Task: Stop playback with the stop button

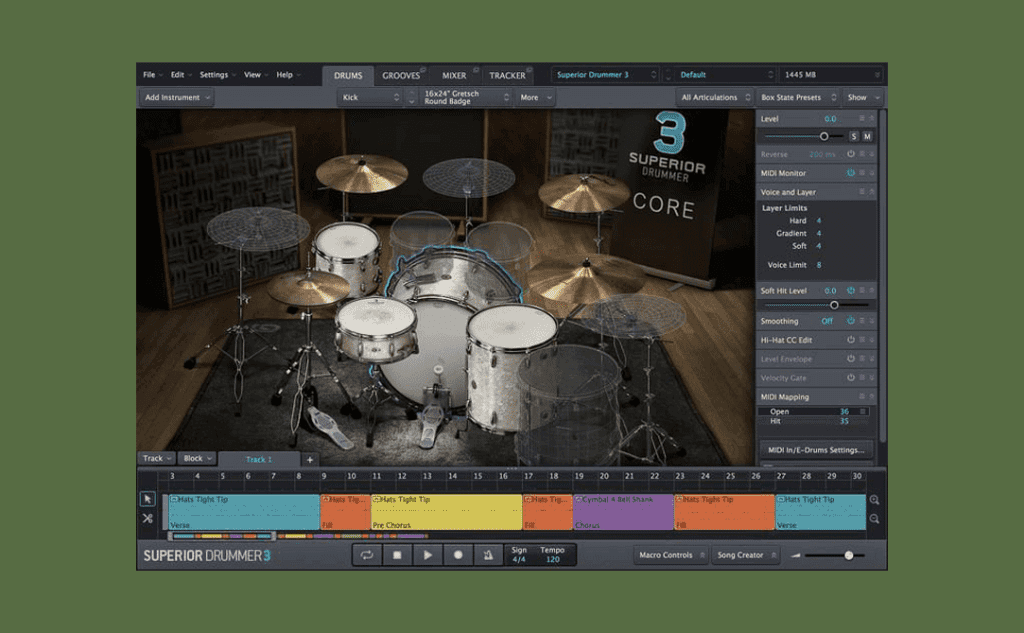Action: coord(397,555)
